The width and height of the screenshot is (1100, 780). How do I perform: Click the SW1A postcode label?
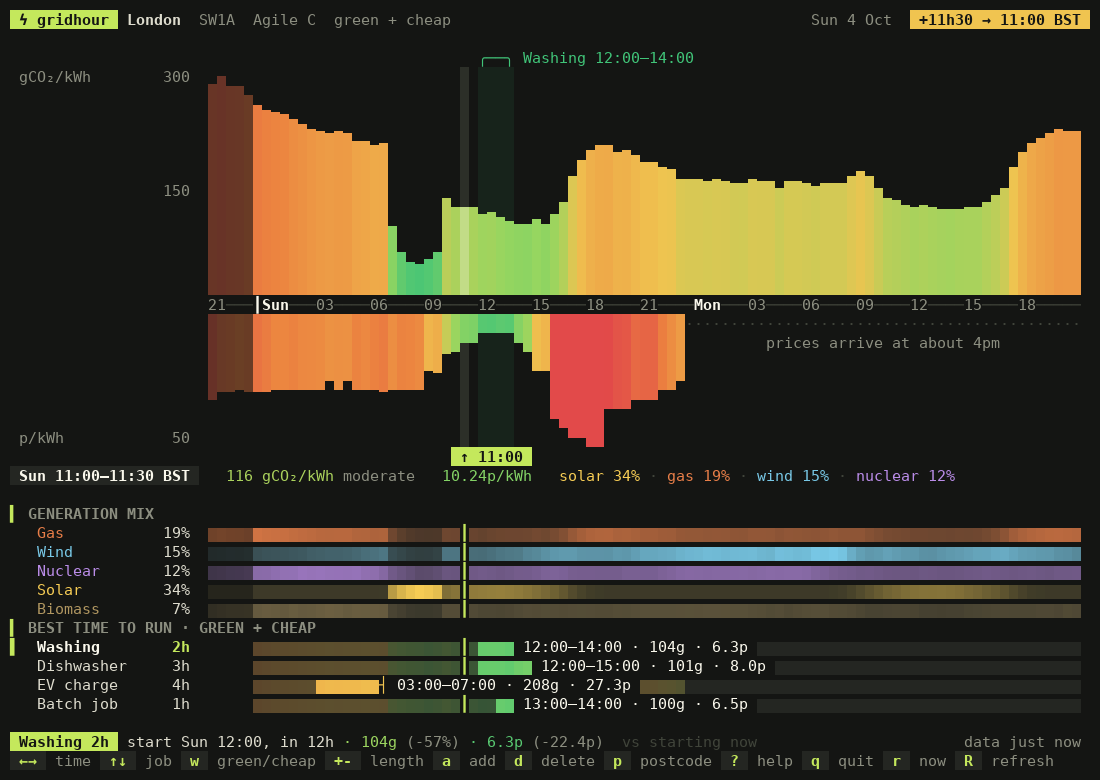tap(217, 20)
